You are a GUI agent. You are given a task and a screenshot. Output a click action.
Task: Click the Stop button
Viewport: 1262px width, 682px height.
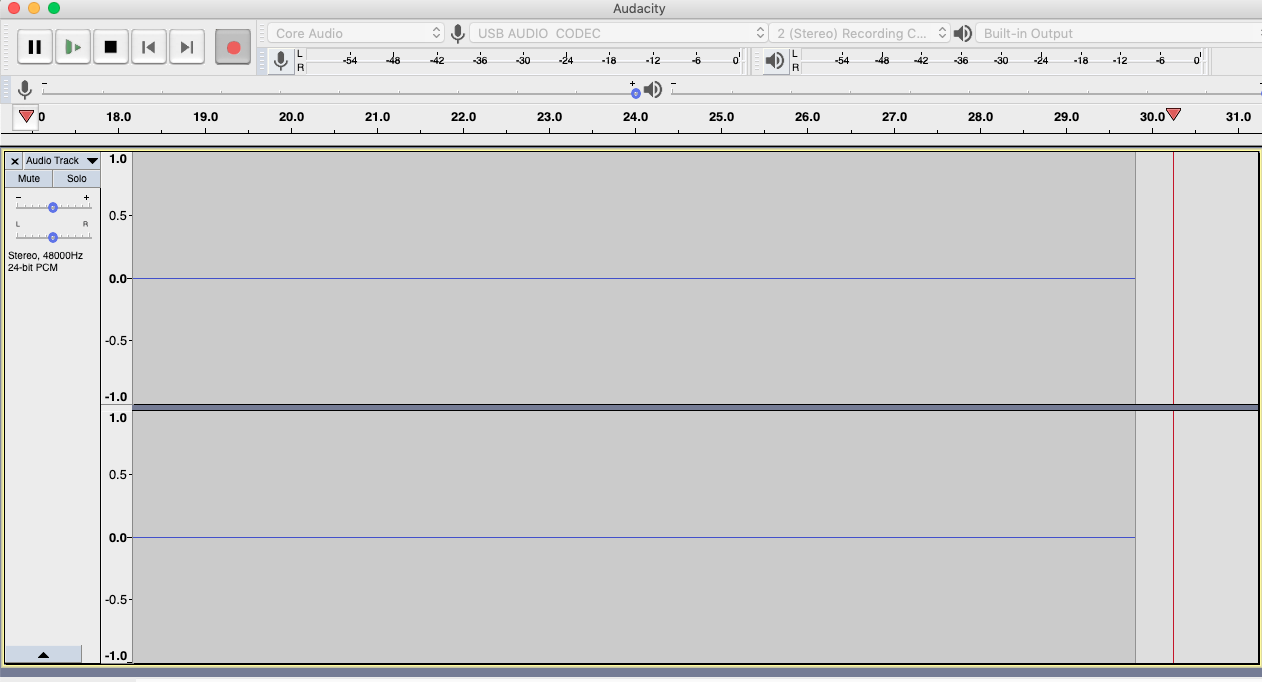[111, 46]
